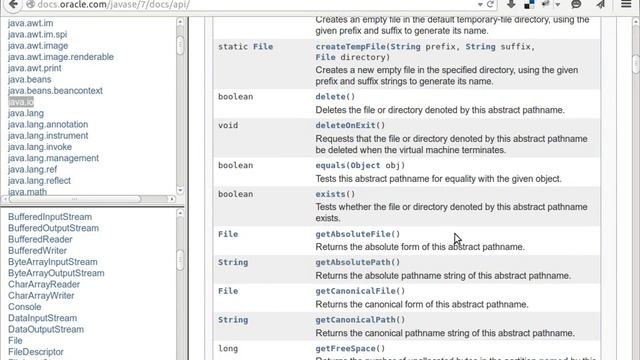Open java.lang.reflect package
The width and height of the screenshot is (640, 360).
click(x=40, y=180)
